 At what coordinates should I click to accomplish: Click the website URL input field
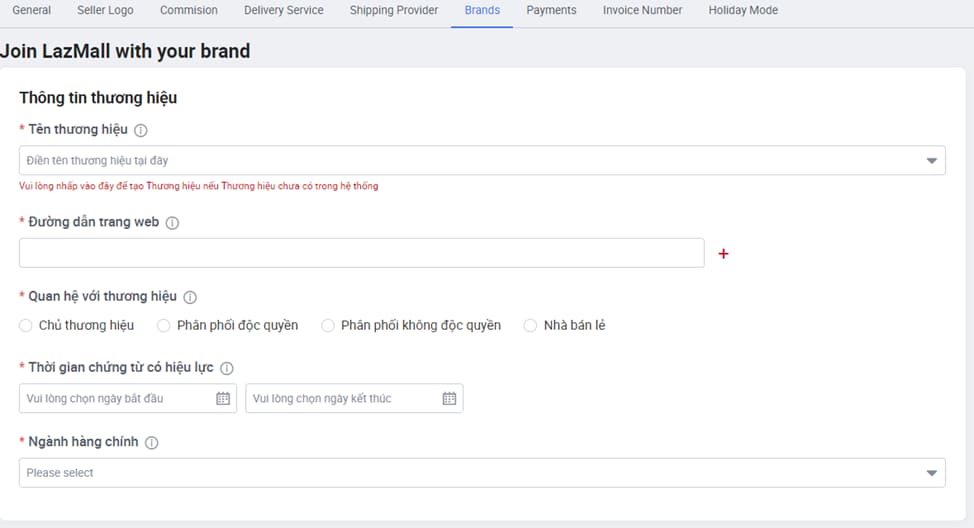click(x=361, y=254)
